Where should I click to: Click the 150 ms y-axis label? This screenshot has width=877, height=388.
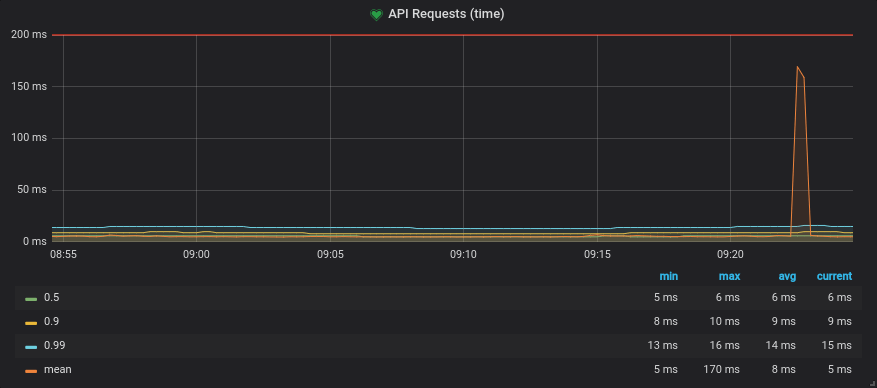pos(29,87)
